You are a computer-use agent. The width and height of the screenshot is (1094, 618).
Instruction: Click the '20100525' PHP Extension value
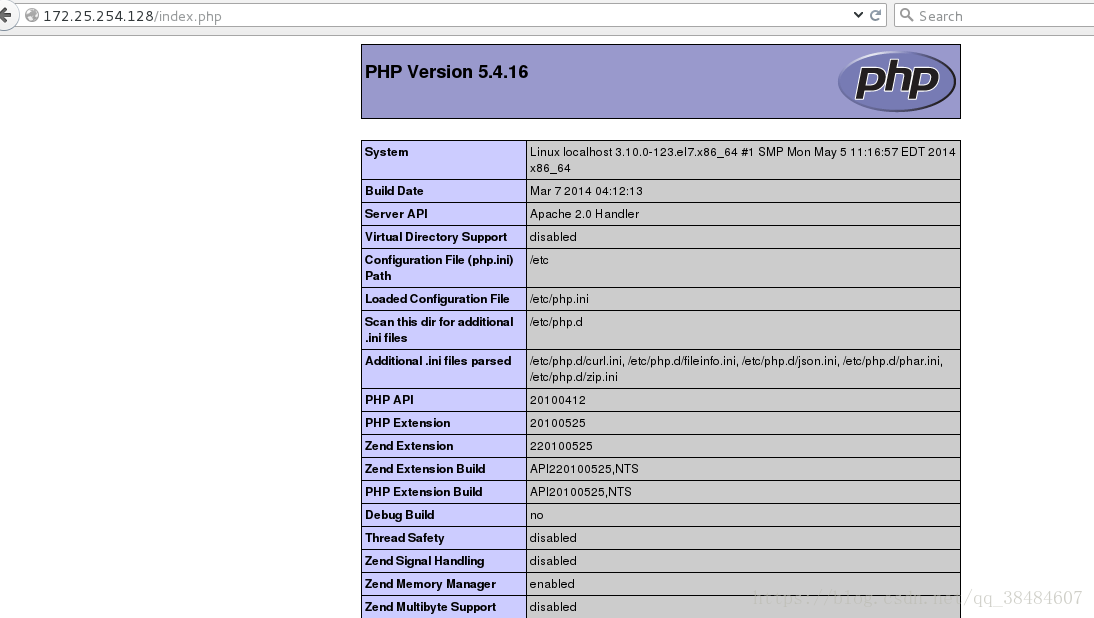[x=557, y=423]
